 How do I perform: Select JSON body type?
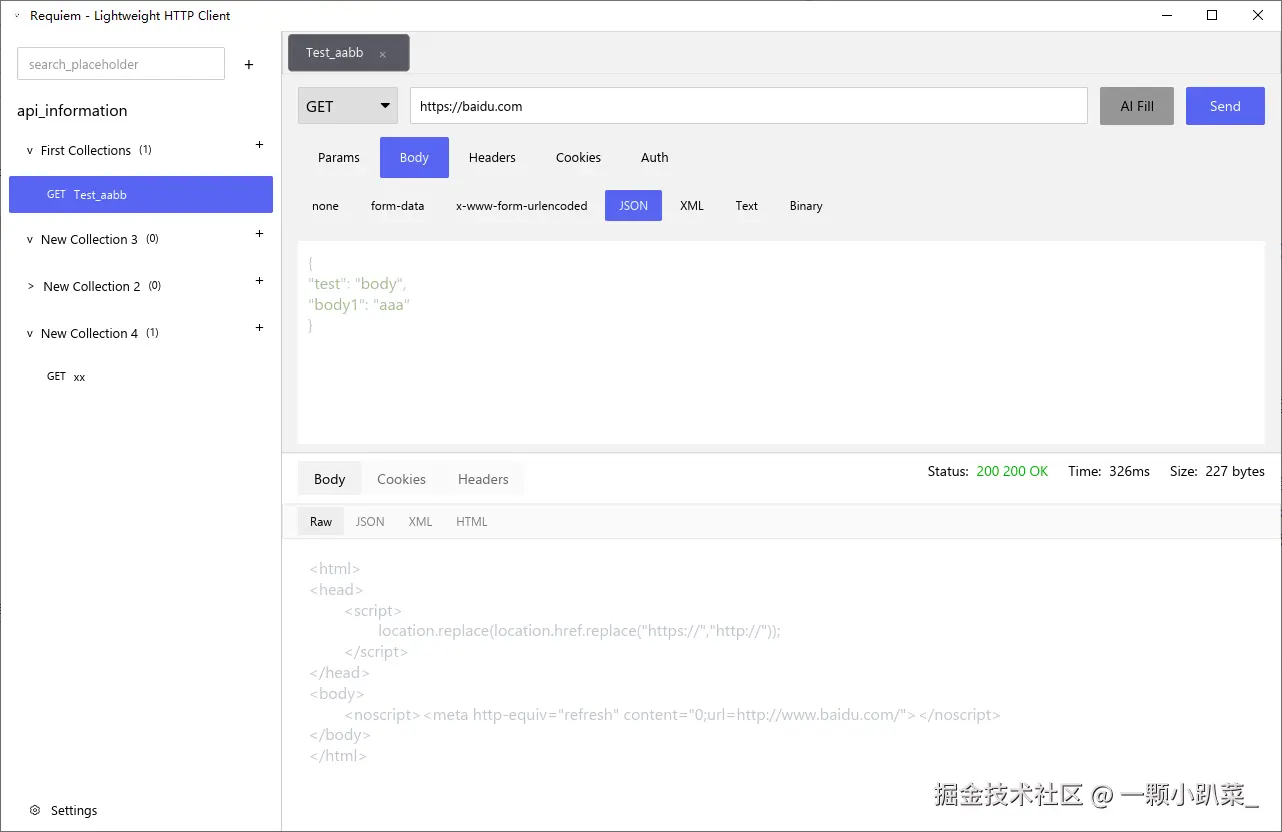pos(633,206)
